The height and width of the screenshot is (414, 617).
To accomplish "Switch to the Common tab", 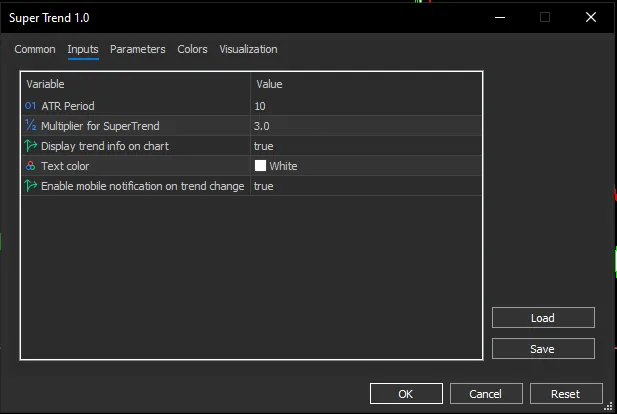I will (35, 49).
